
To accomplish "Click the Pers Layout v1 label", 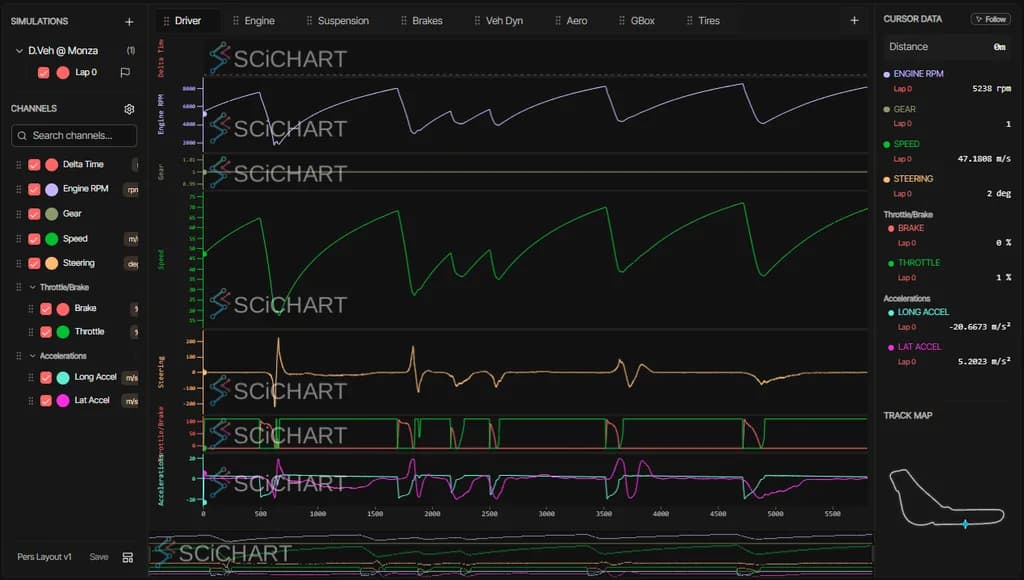I will click(44, 557).
